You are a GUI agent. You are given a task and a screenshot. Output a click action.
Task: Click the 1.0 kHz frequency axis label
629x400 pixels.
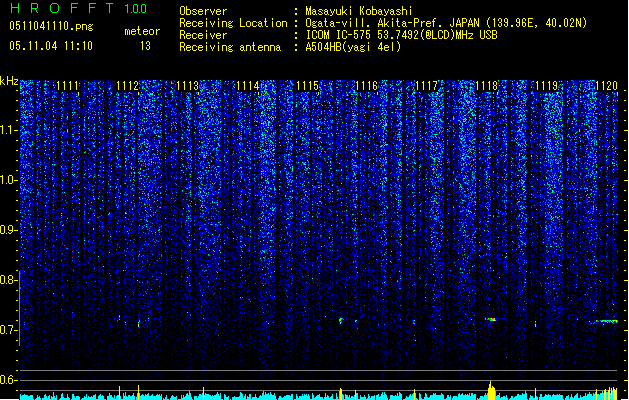tap(8, 180)
